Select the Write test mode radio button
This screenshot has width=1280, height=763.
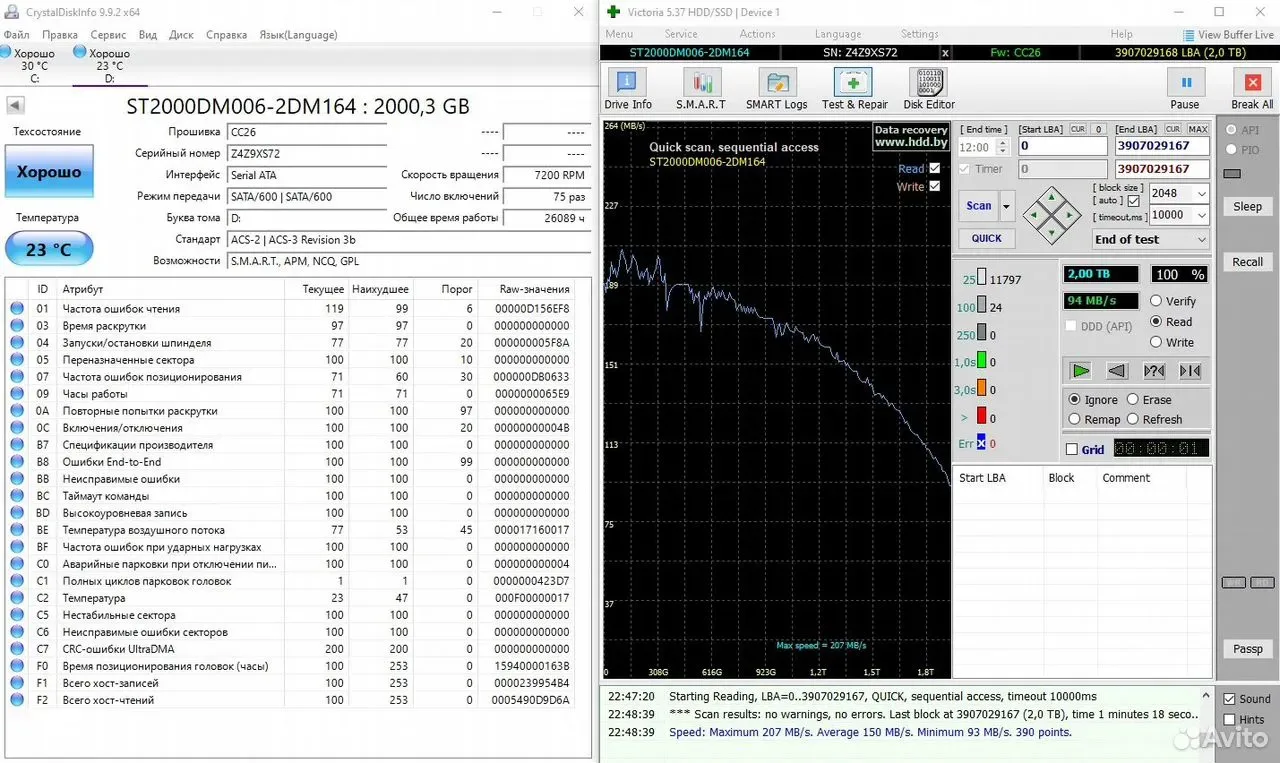click(x=1156, y=342)
